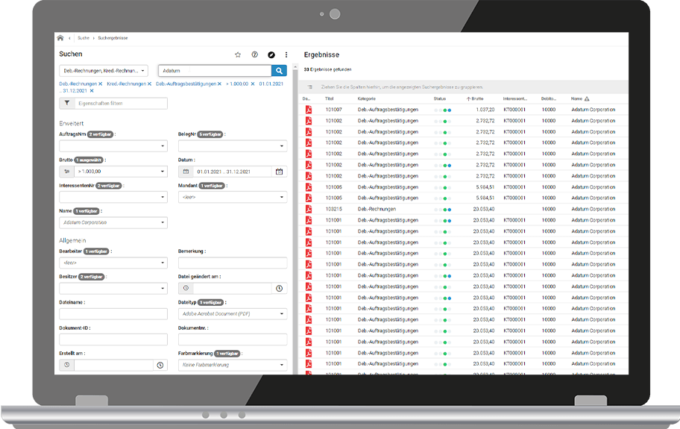The image size is (680, 429).
Task: Click the blue magnifier search button
Action: point(279,71)
